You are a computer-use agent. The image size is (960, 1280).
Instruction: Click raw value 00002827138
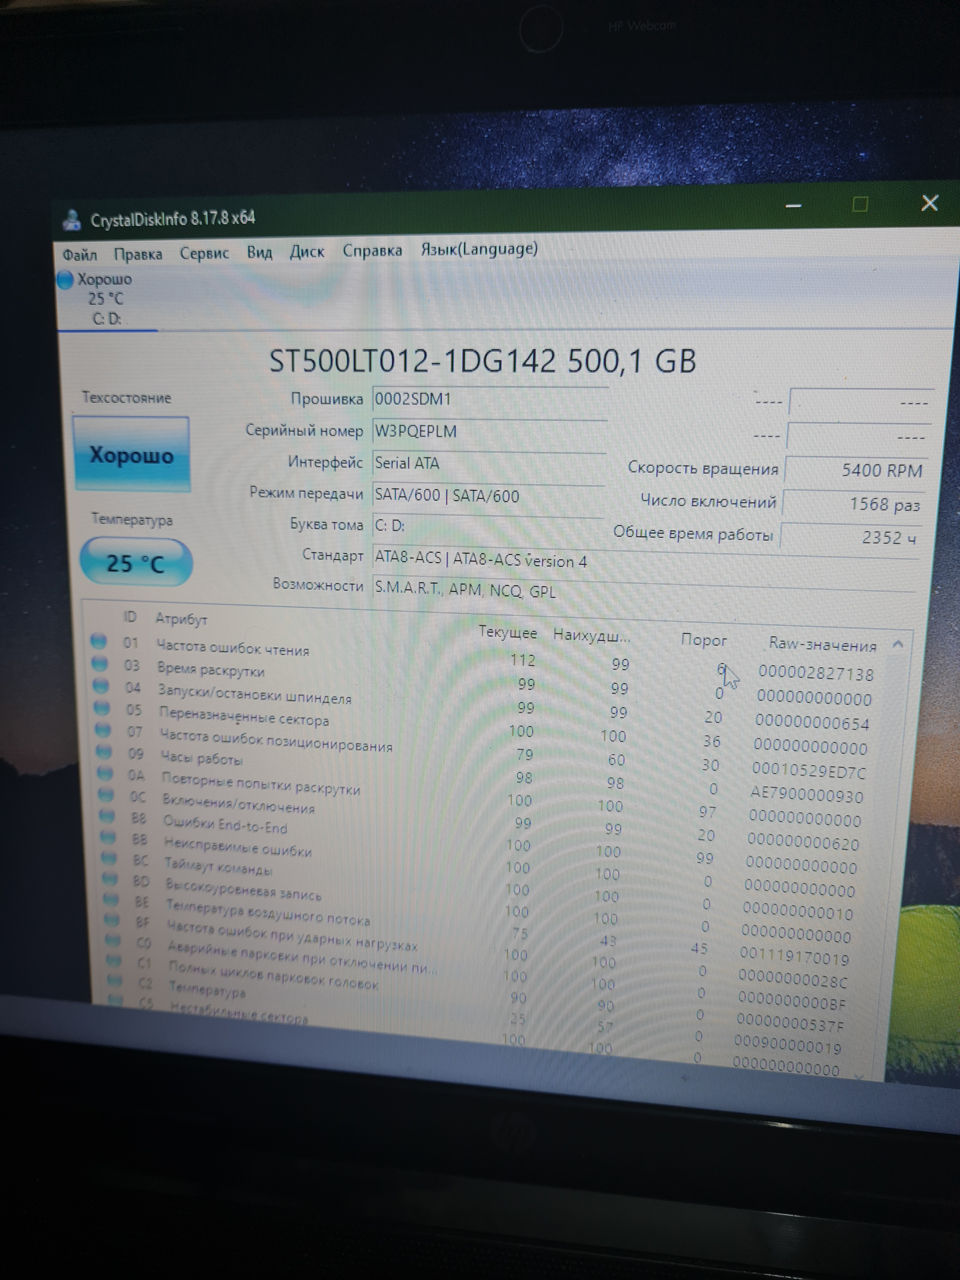(816, 674)
